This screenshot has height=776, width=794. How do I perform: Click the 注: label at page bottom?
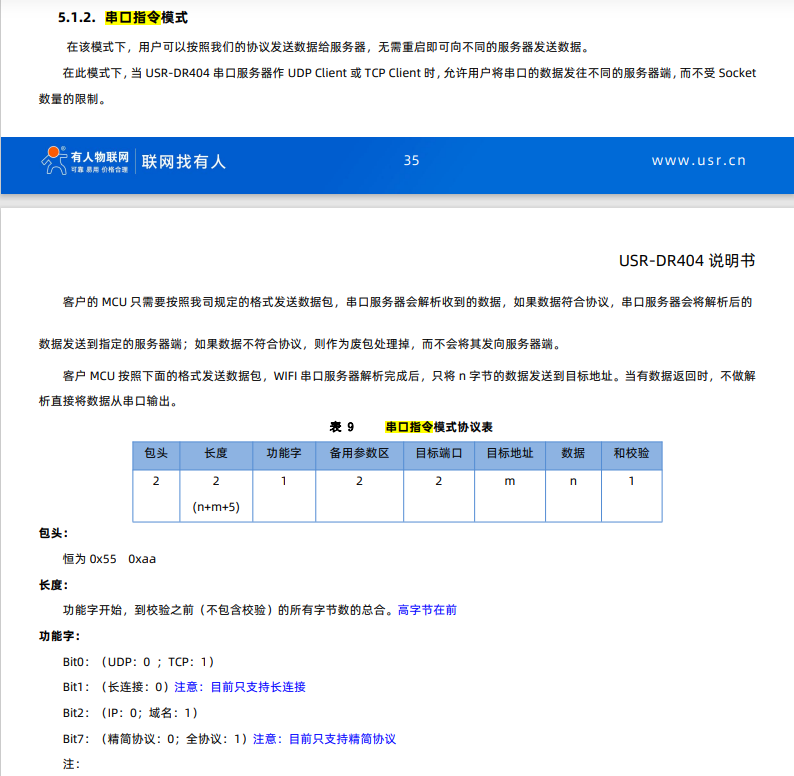71,764
